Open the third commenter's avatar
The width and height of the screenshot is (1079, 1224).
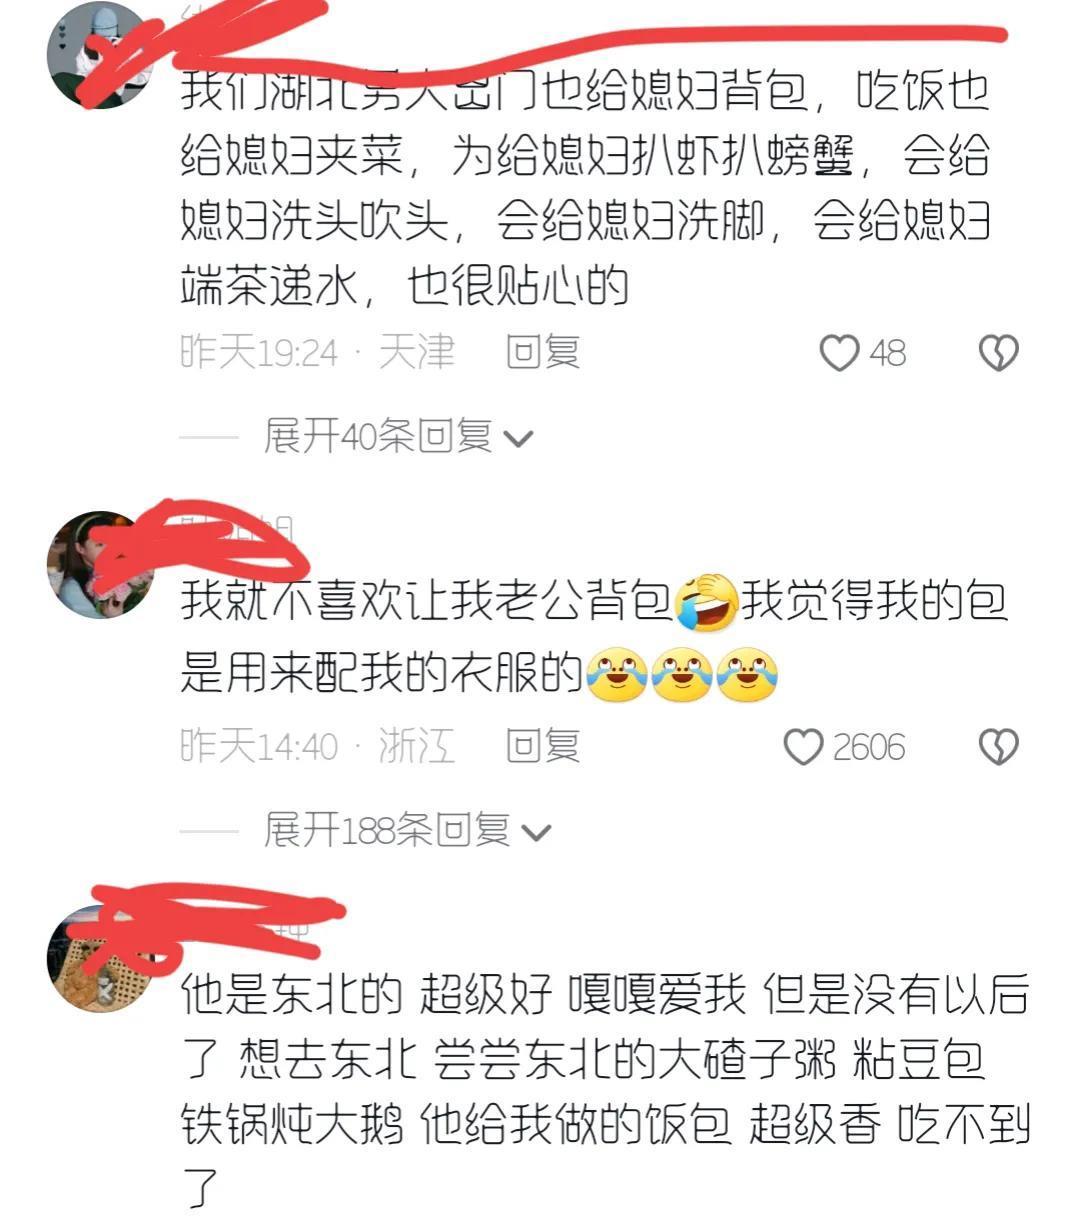100,958
